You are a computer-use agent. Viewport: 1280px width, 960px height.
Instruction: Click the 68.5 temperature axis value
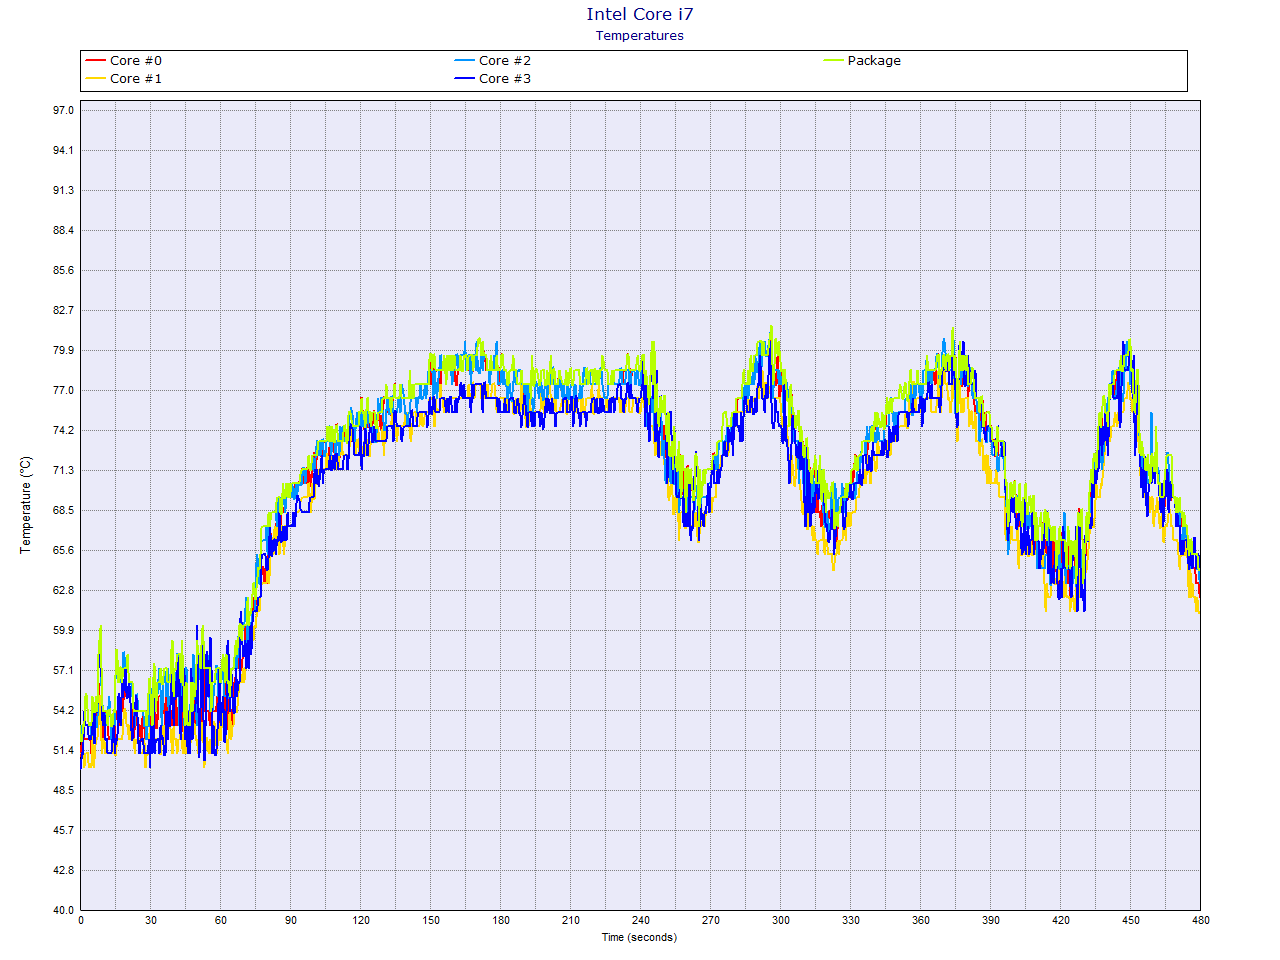coord(63,510)
